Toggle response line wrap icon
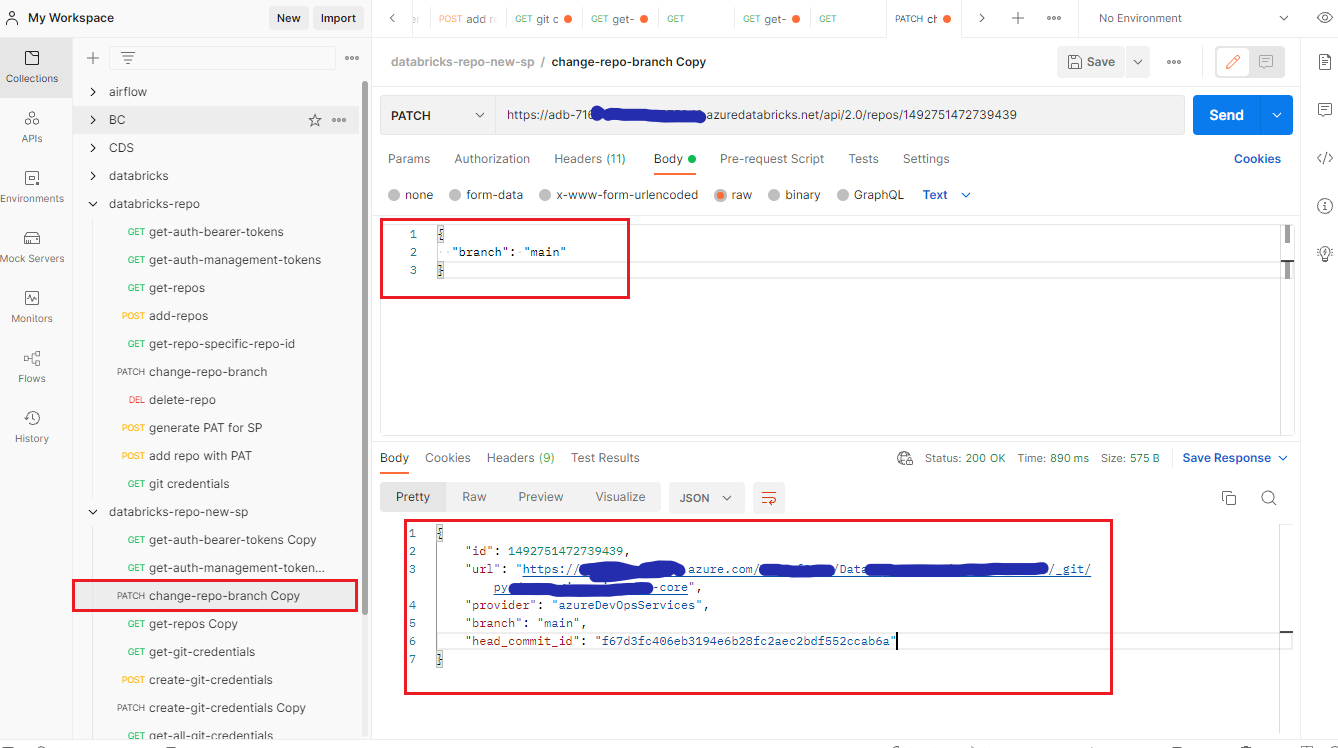Viewport: 1338px width, 748px height. (769, 498)
